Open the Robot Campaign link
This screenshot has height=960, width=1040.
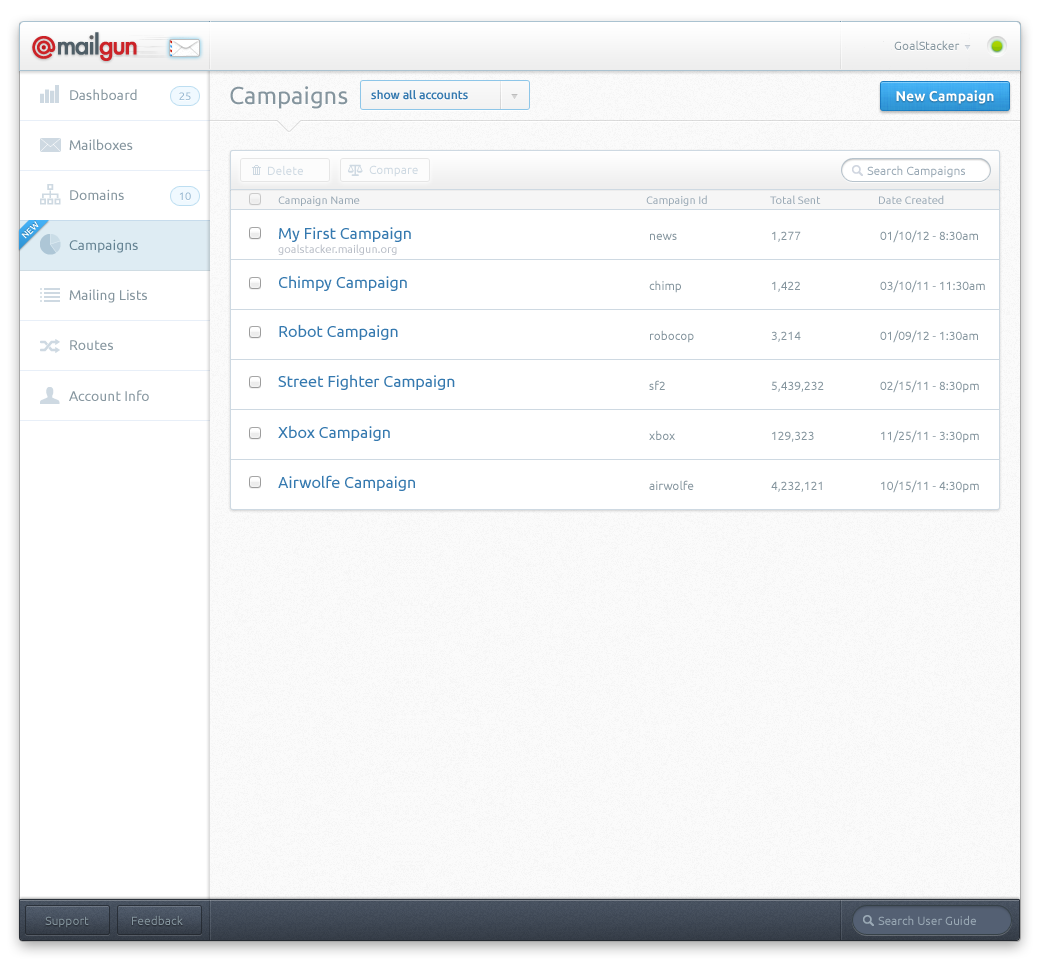338,332
